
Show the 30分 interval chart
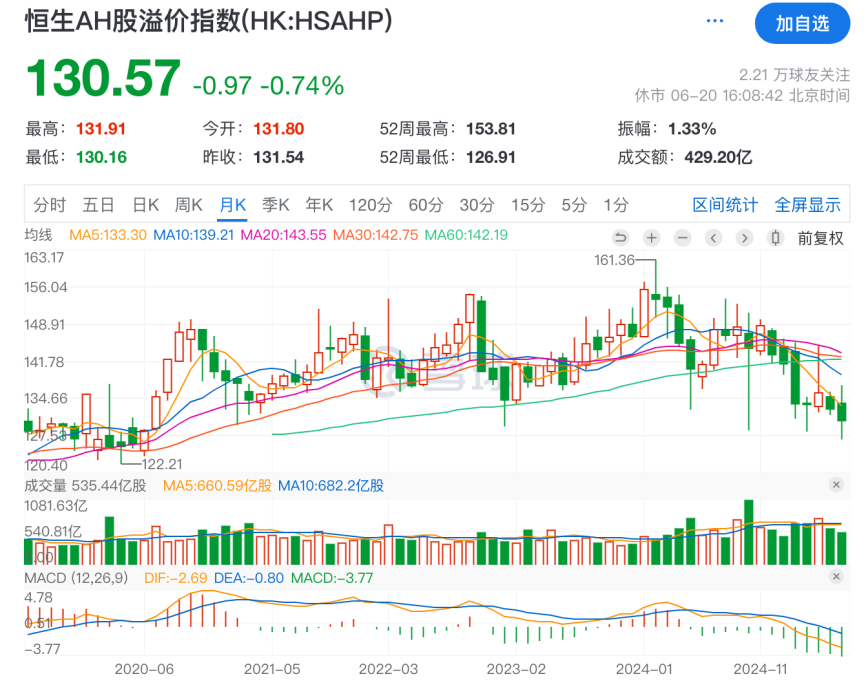pyautogui.click(x=477, y=205)
